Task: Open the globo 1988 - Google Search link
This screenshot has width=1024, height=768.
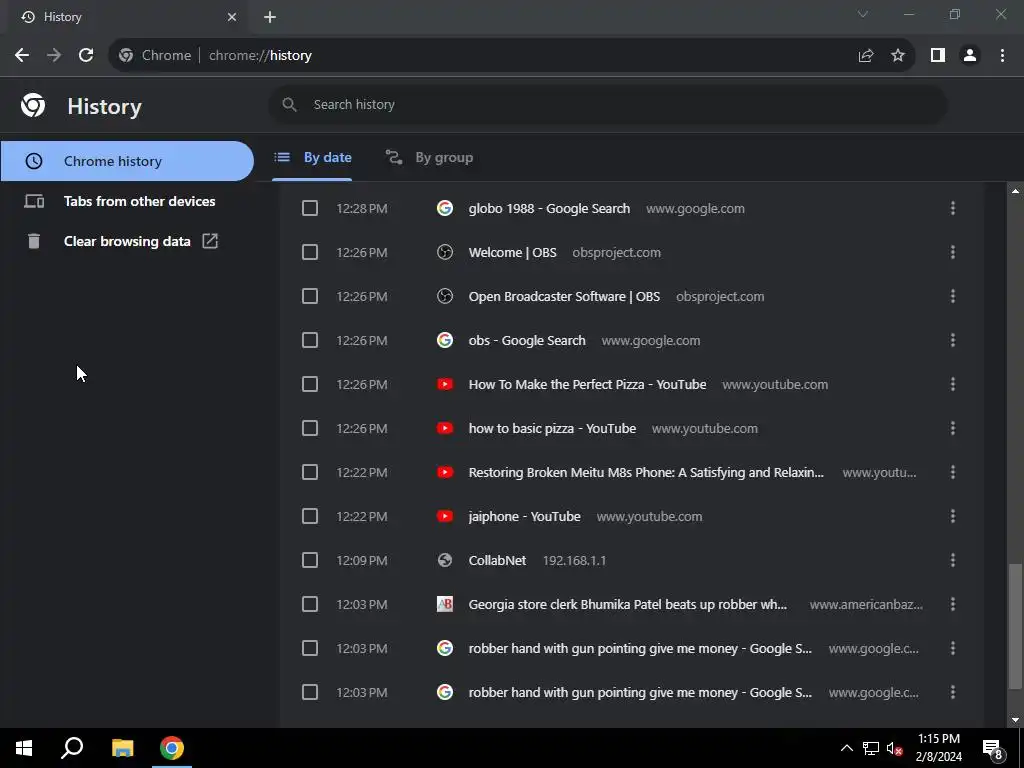Action: 549,208
